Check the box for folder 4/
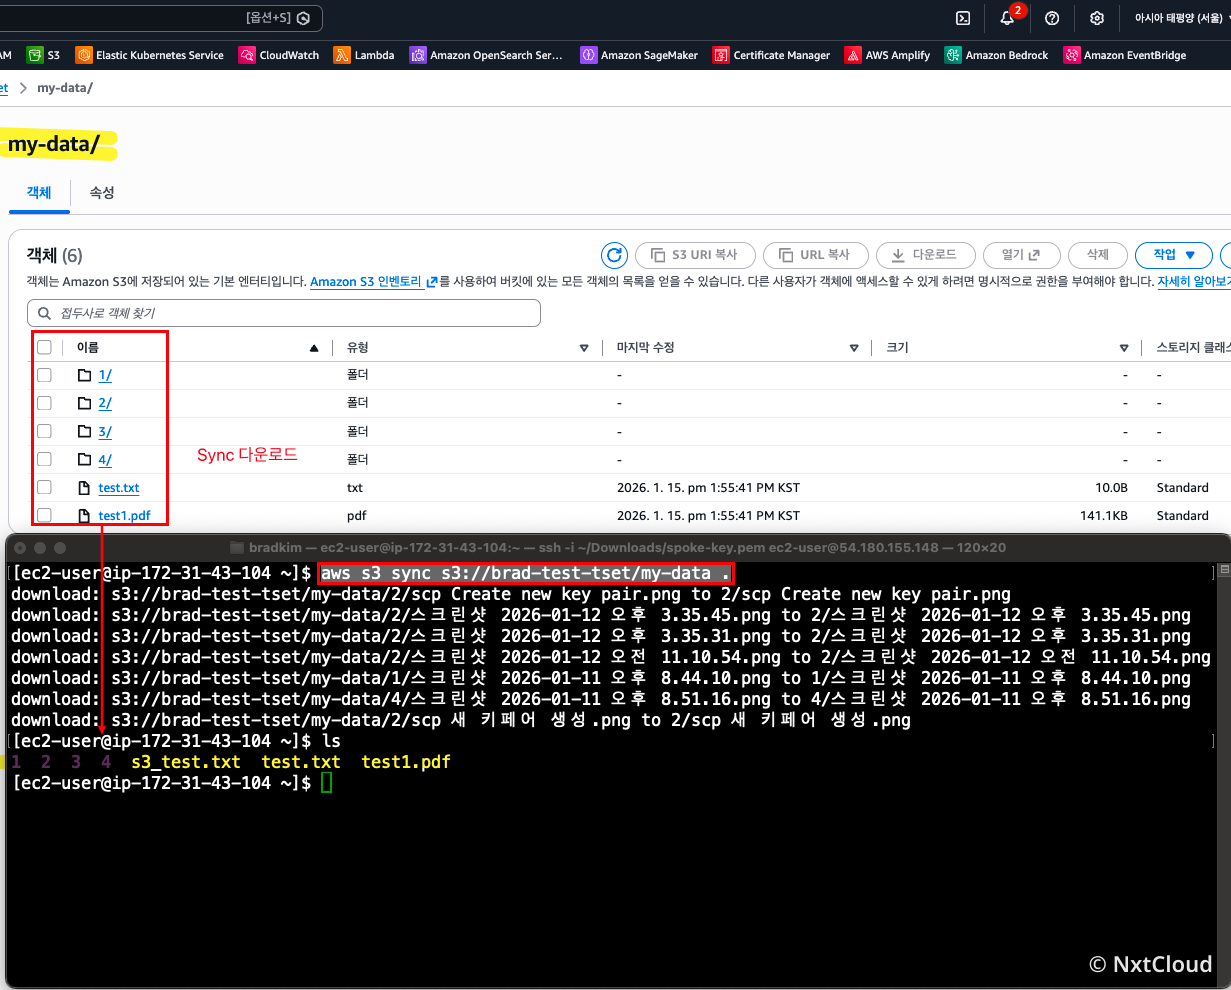1231x990 pixels. [x=44, y=459]
